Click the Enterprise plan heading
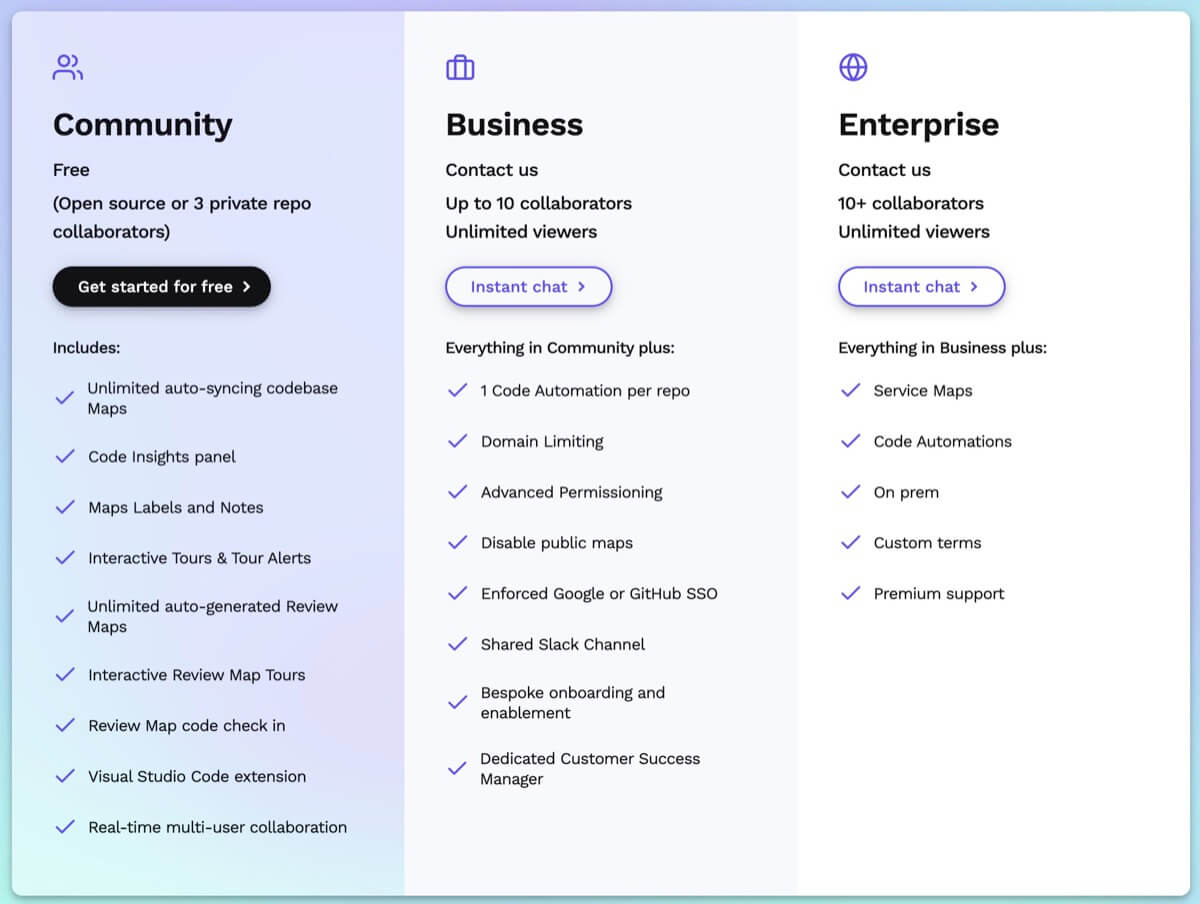1200x904 pixels. pyautogui.click(x=918, y=125)
